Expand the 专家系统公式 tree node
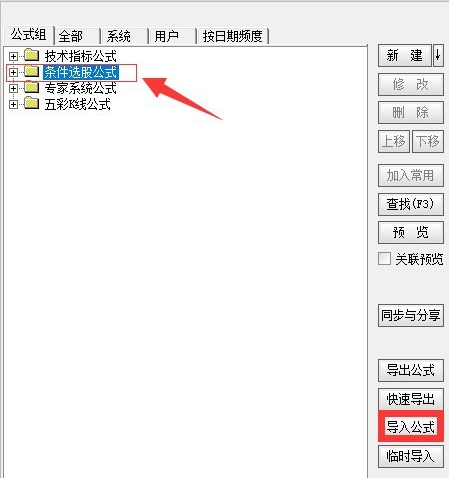Image resolution: width=449 pixels, height=478 pixels. tap(13, 88)
